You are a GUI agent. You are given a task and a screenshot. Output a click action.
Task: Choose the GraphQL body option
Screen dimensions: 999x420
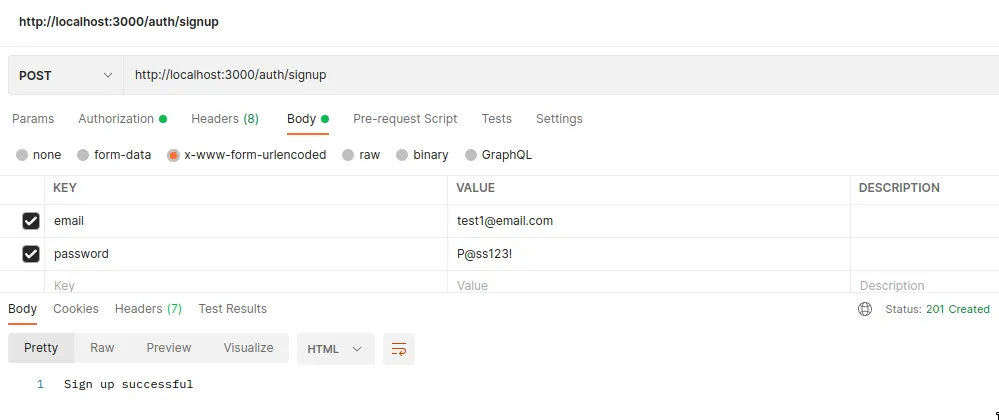pos(472,155)
